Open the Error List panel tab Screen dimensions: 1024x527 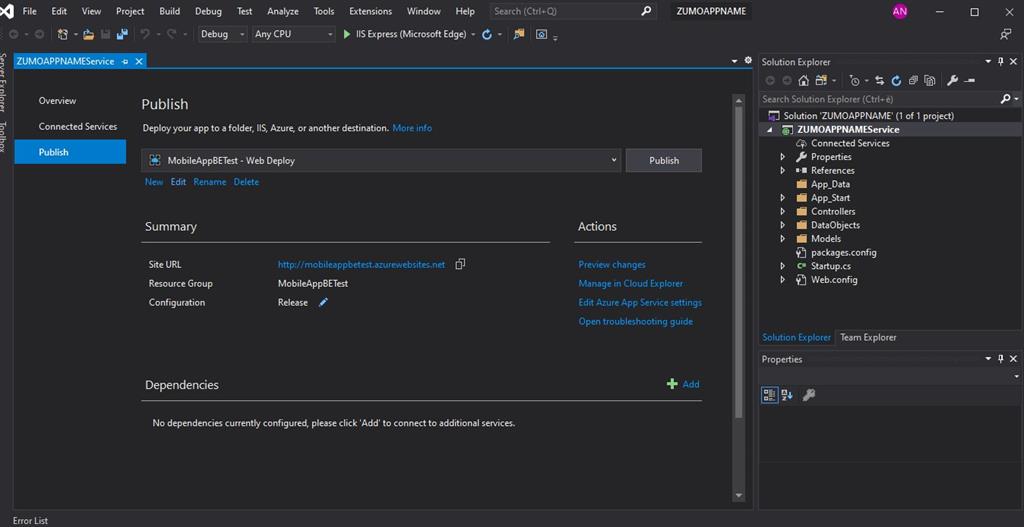30,520
